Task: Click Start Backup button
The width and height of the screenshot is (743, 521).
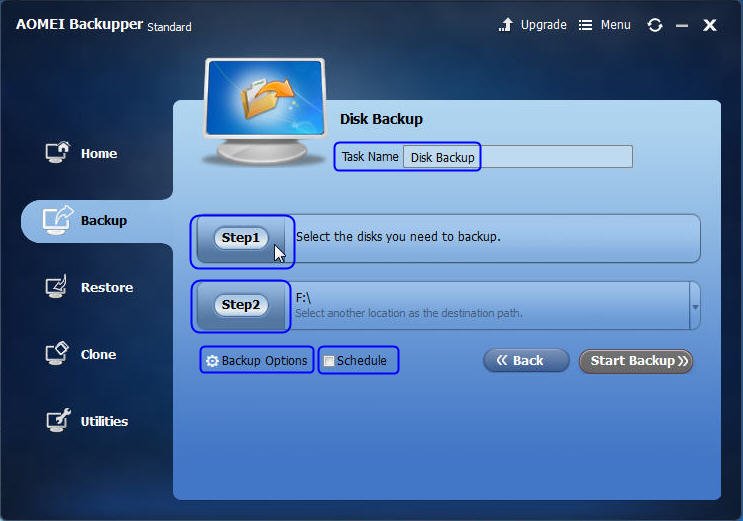Action: [x=636, y=361]
